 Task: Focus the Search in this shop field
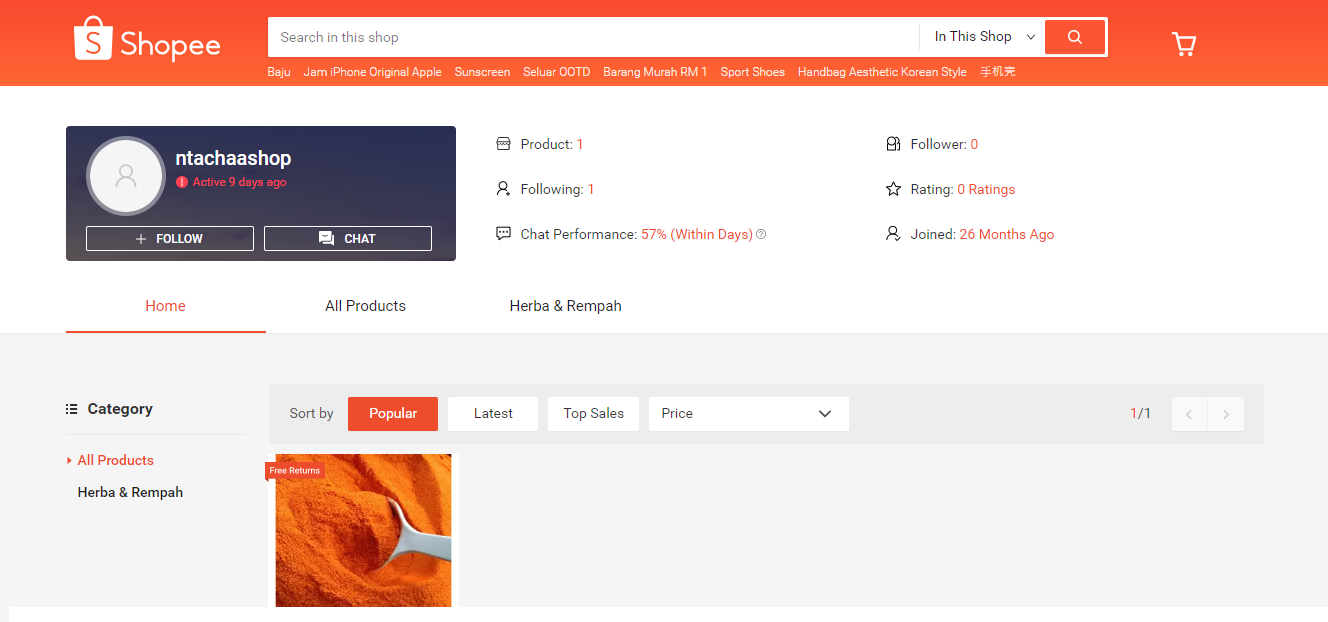594,37
